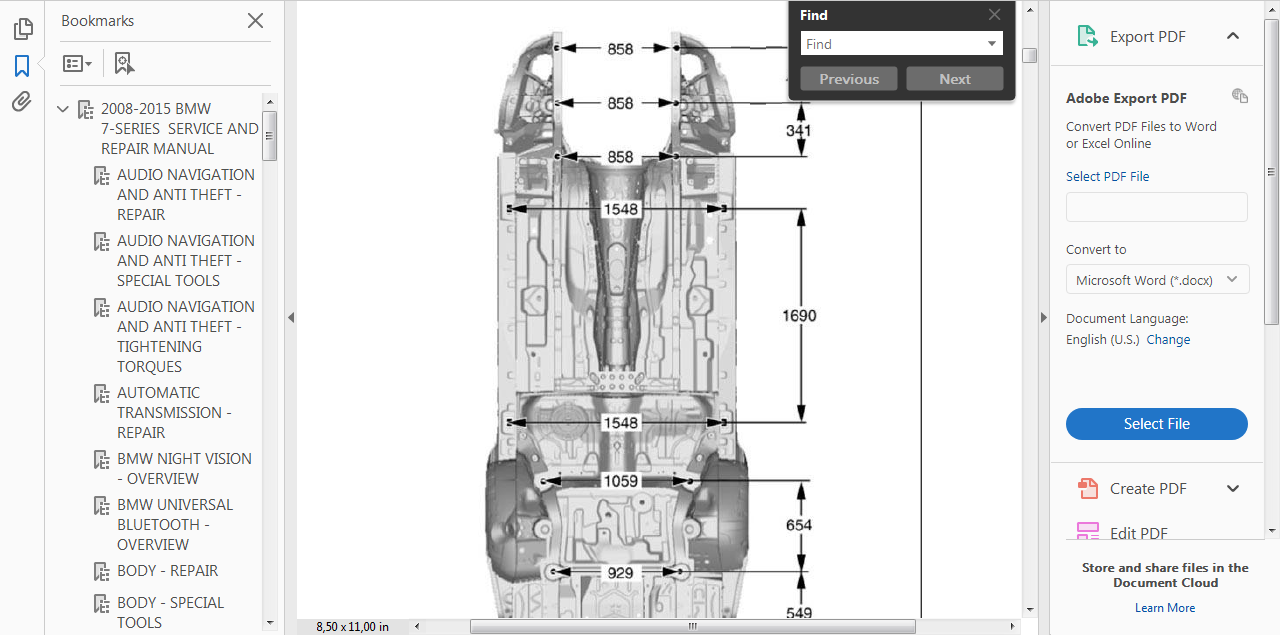Click the Change document language link
Viewport: 1280px width, 635px height.
(x=1168, y=340)
